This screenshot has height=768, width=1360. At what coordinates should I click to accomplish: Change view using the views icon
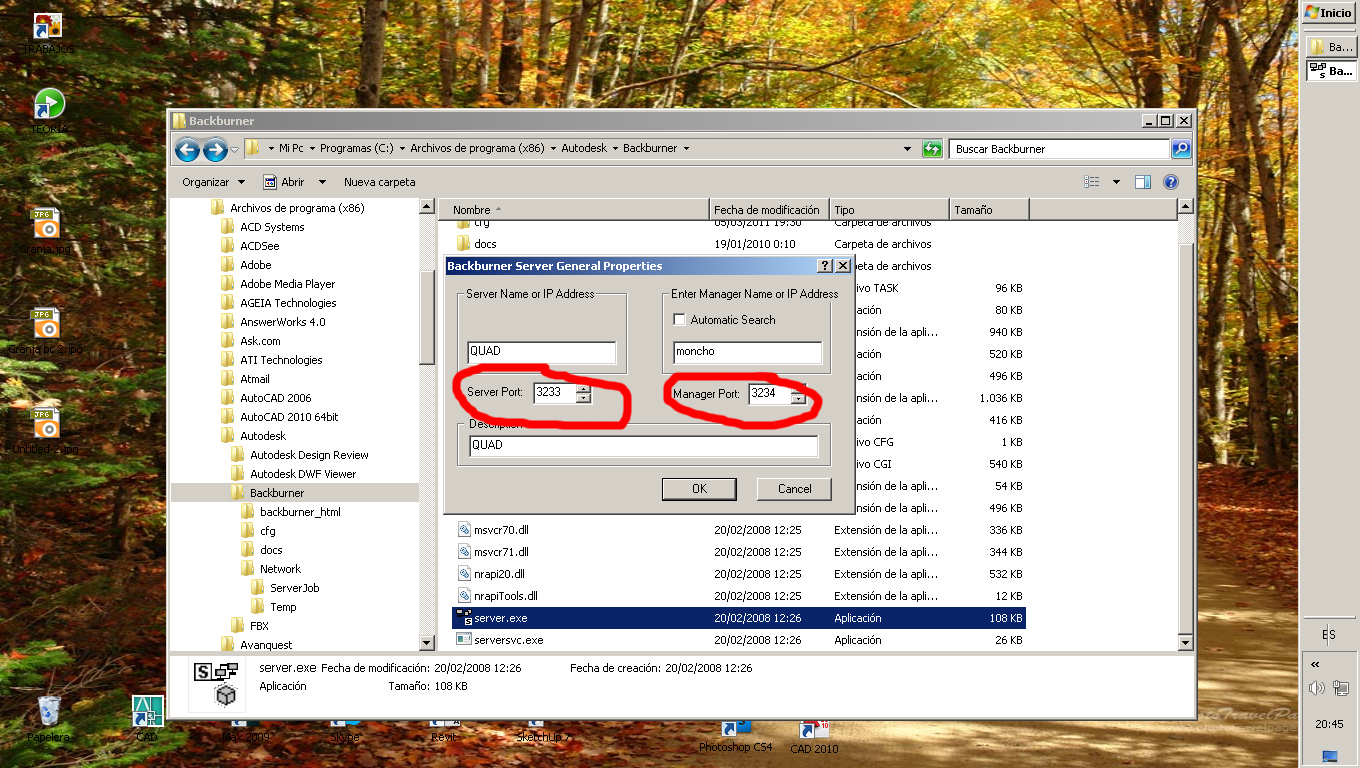1092,182
